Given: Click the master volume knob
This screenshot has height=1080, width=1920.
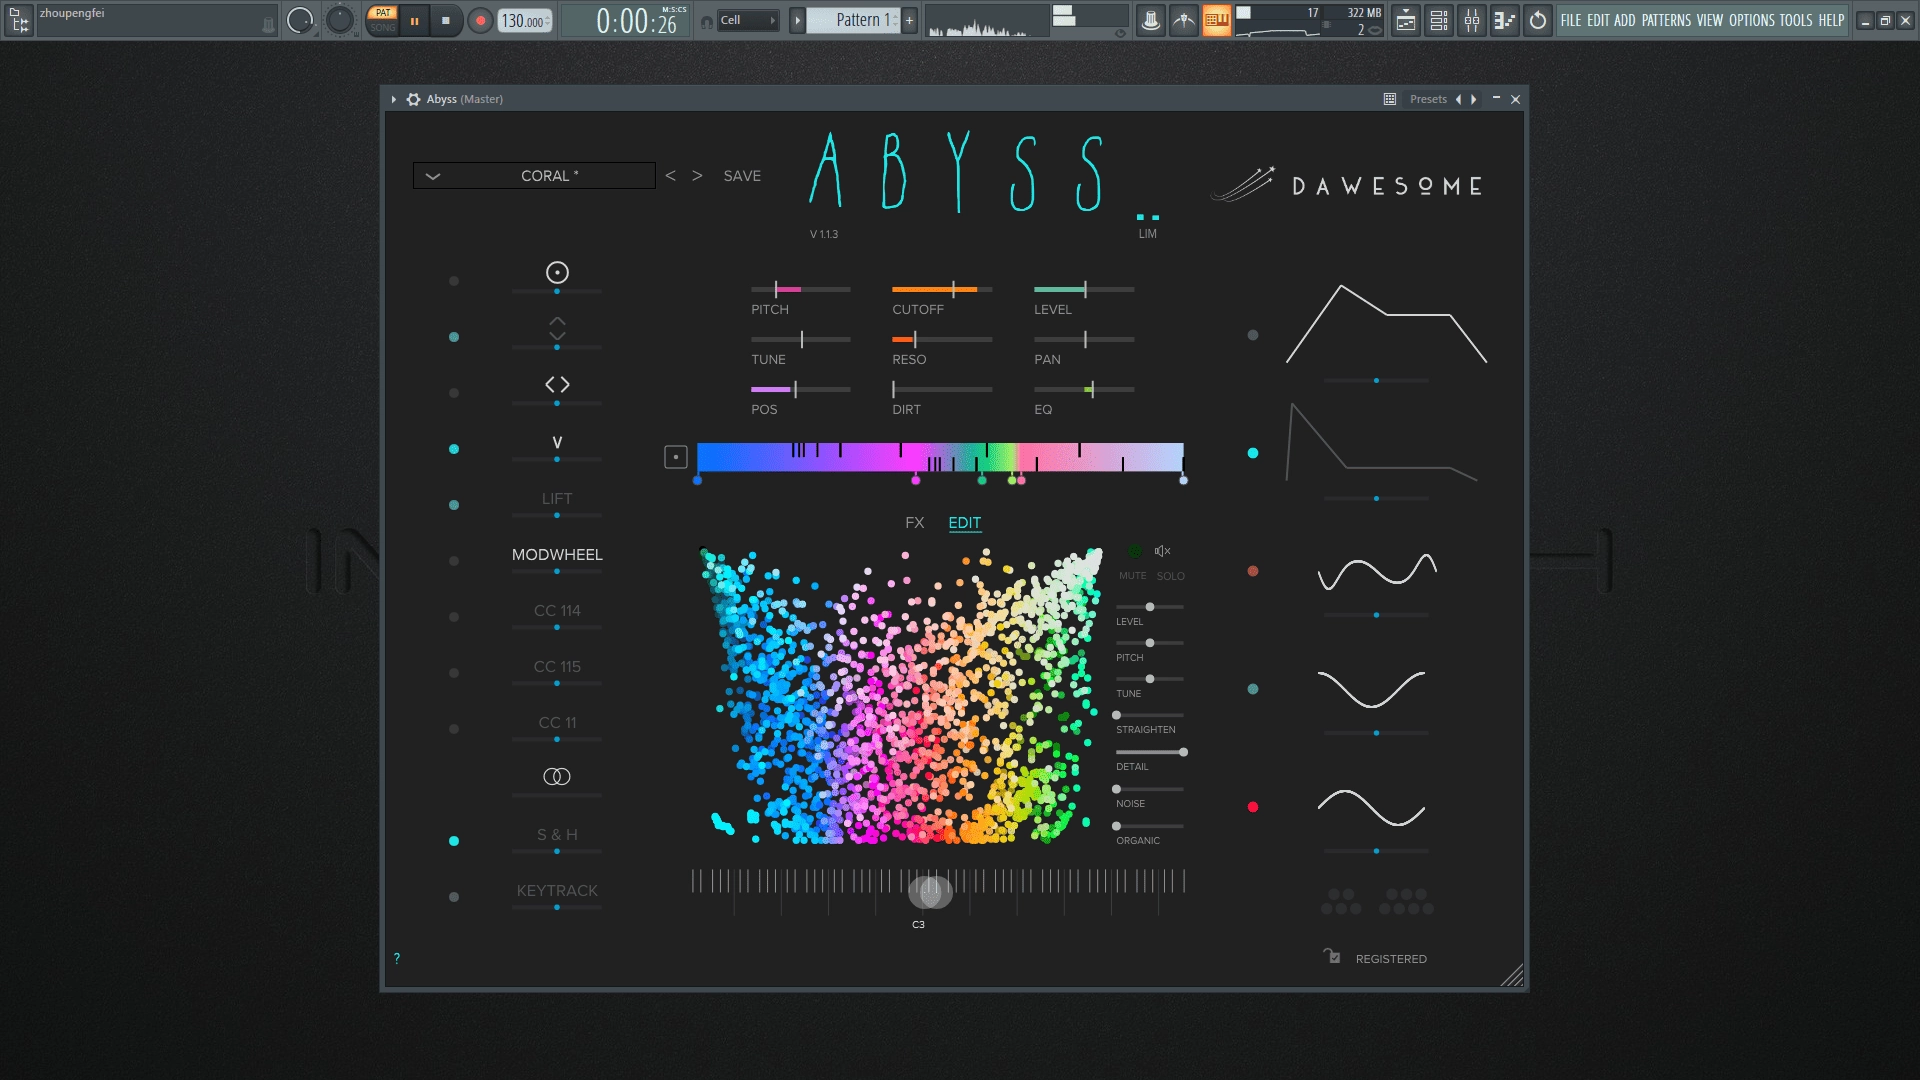Looking at the screenshot, I should point(299,20).
